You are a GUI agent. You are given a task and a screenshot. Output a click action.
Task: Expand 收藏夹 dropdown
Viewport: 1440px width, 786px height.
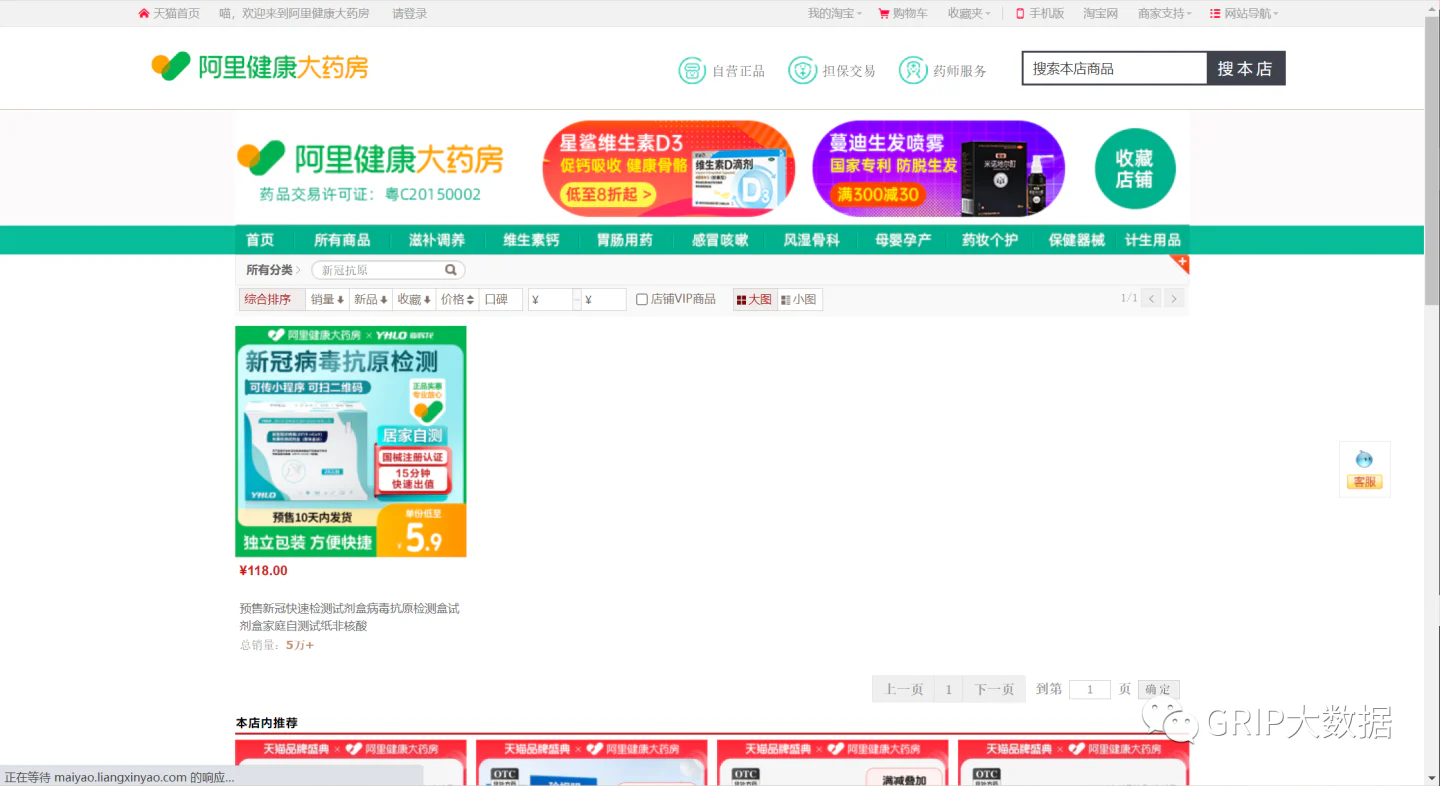[969, 13]
